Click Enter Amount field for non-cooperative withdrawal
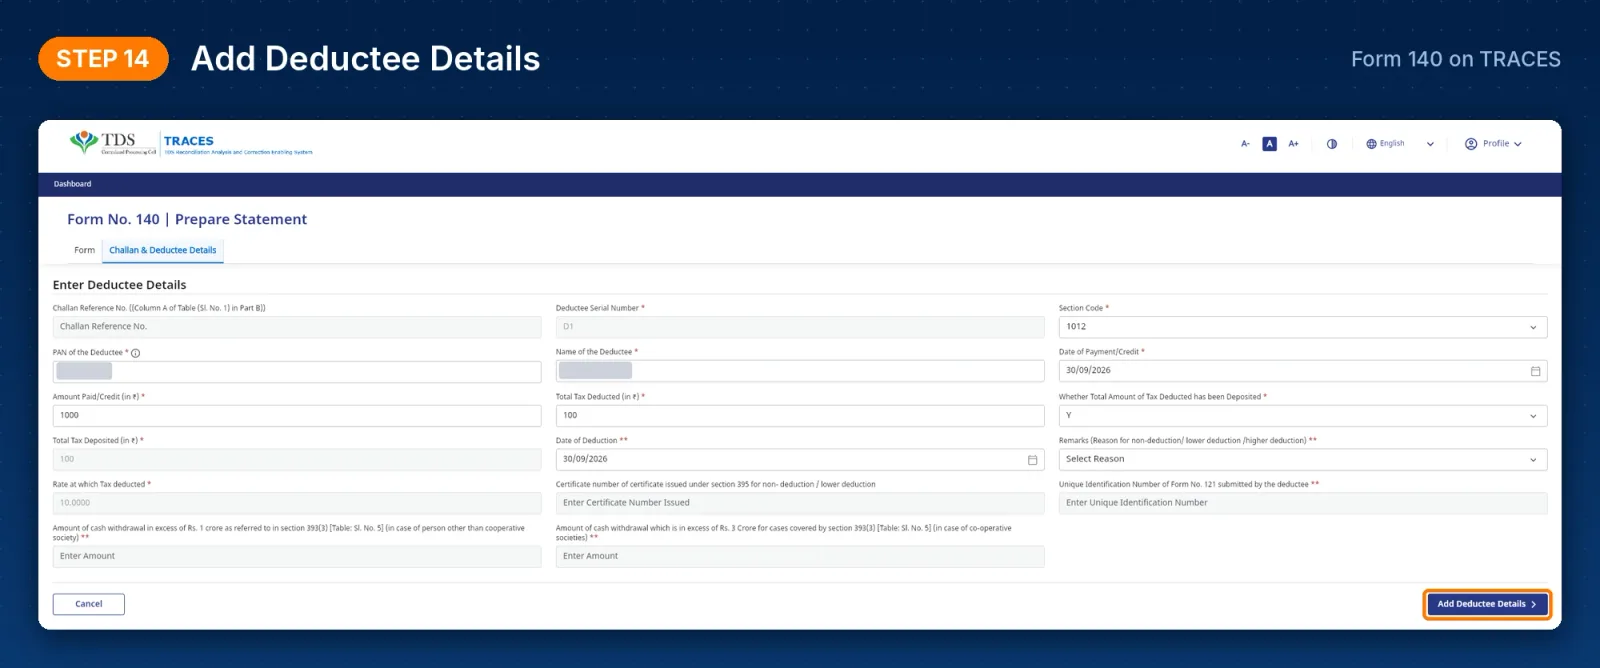The width and height of the screenshot is (1600, 668). [297, 556]
